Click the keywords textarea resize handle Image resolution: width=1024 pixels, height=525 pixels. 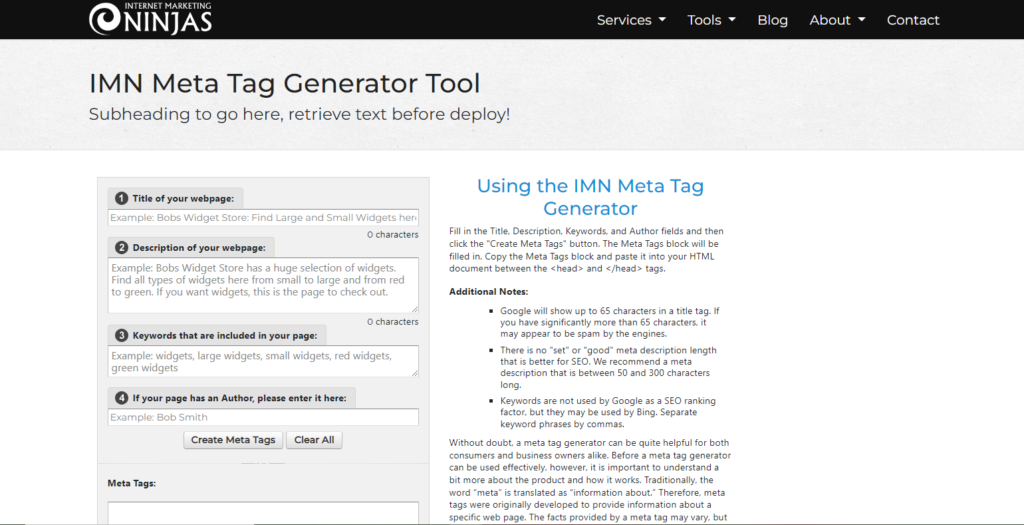coord(414,372)
